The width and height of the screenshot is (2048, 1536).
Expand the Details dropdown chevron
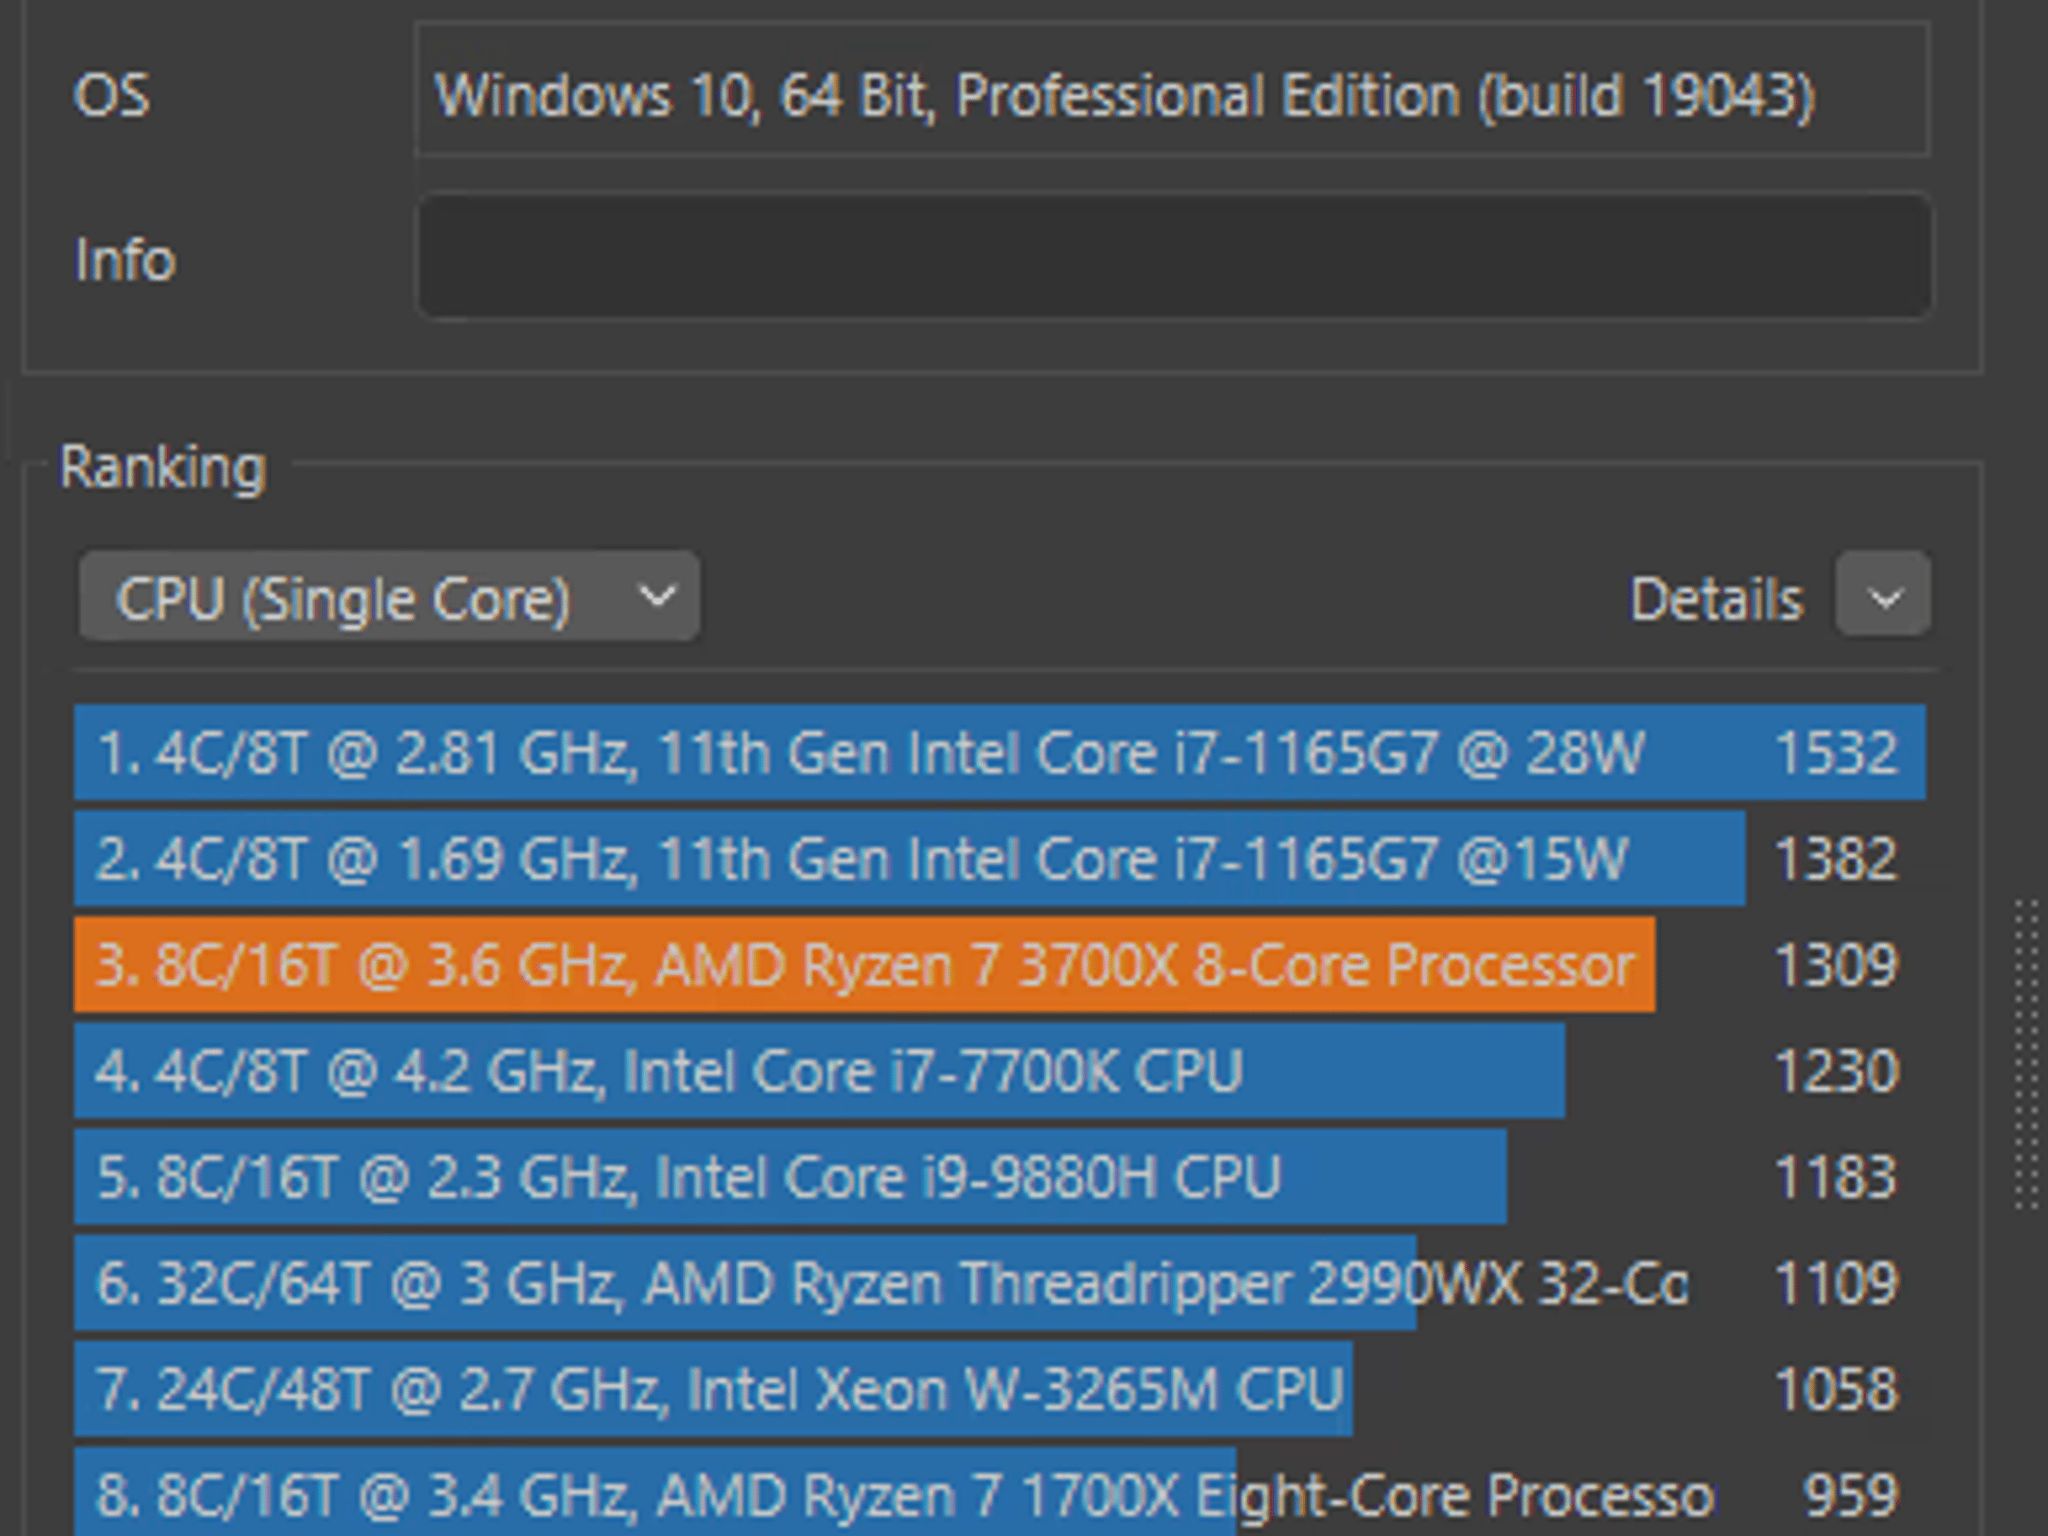[x=1884, y=597]
